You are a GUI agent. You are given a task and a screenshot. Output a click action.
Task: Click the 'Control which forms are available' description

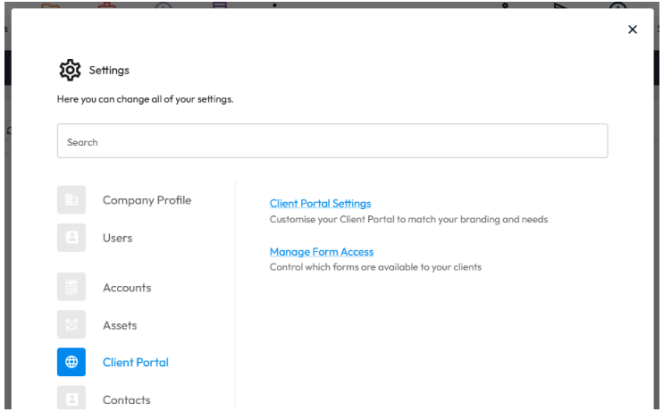point(375,267)
